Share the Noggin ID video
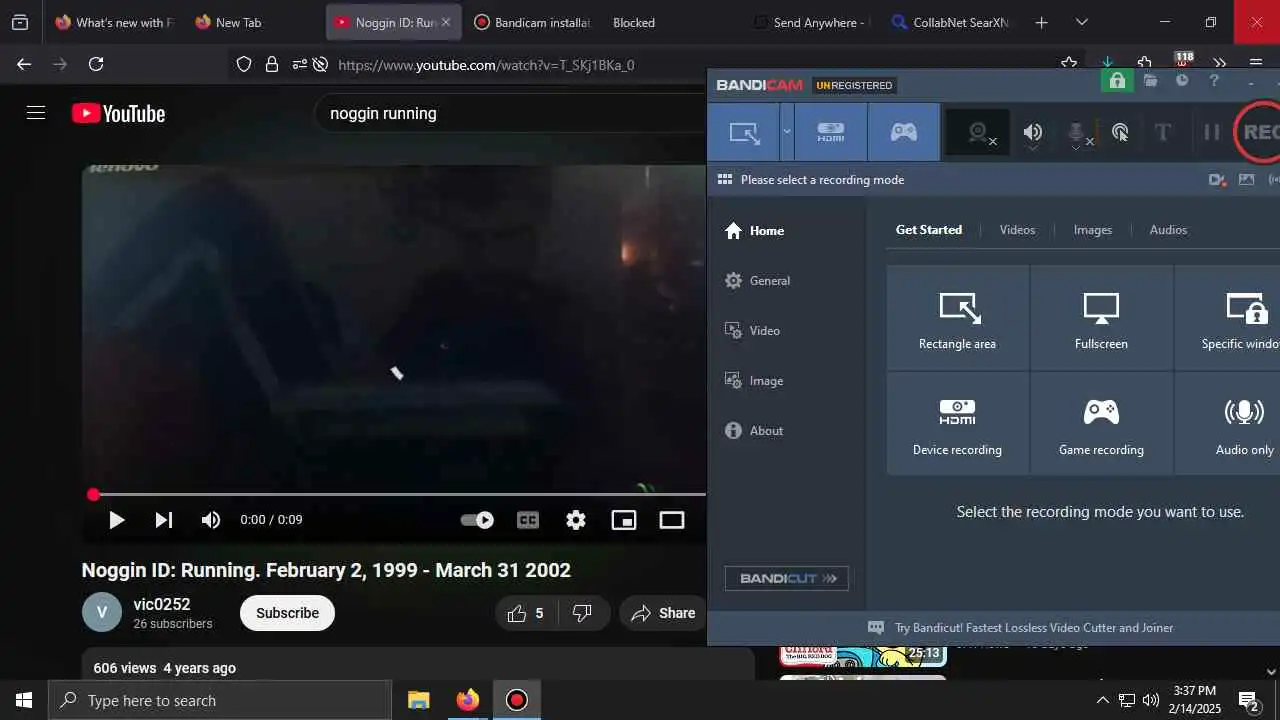This screenshot has width=1280, height=720. click(663, 613)
